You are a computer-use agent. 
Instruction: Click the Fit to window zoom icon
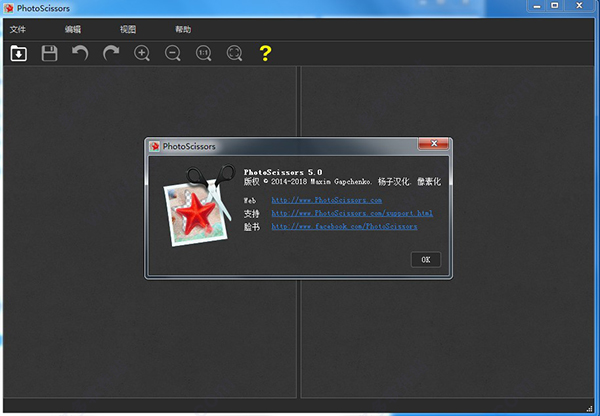point(234,53)
